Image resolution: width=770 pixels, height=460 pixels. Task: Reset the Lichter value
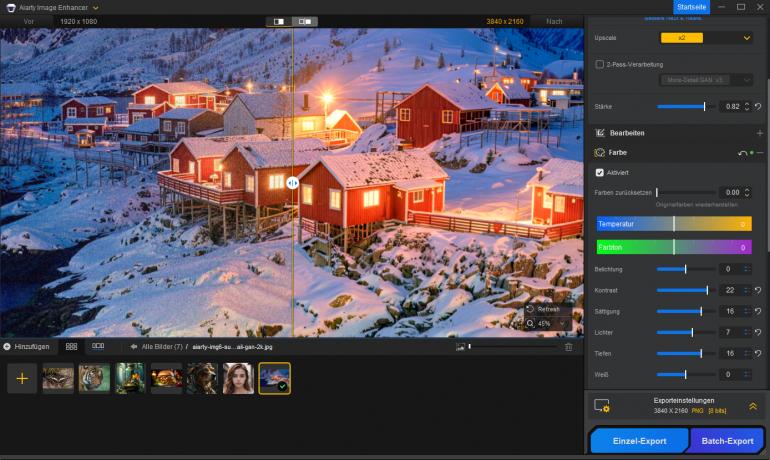click(758, 332)
